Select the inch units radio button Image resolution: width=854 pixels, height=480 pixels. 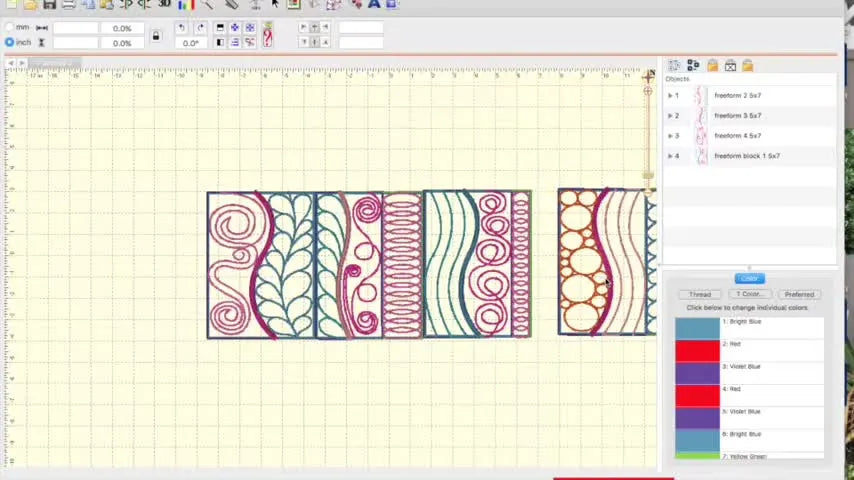coord(9,42)
